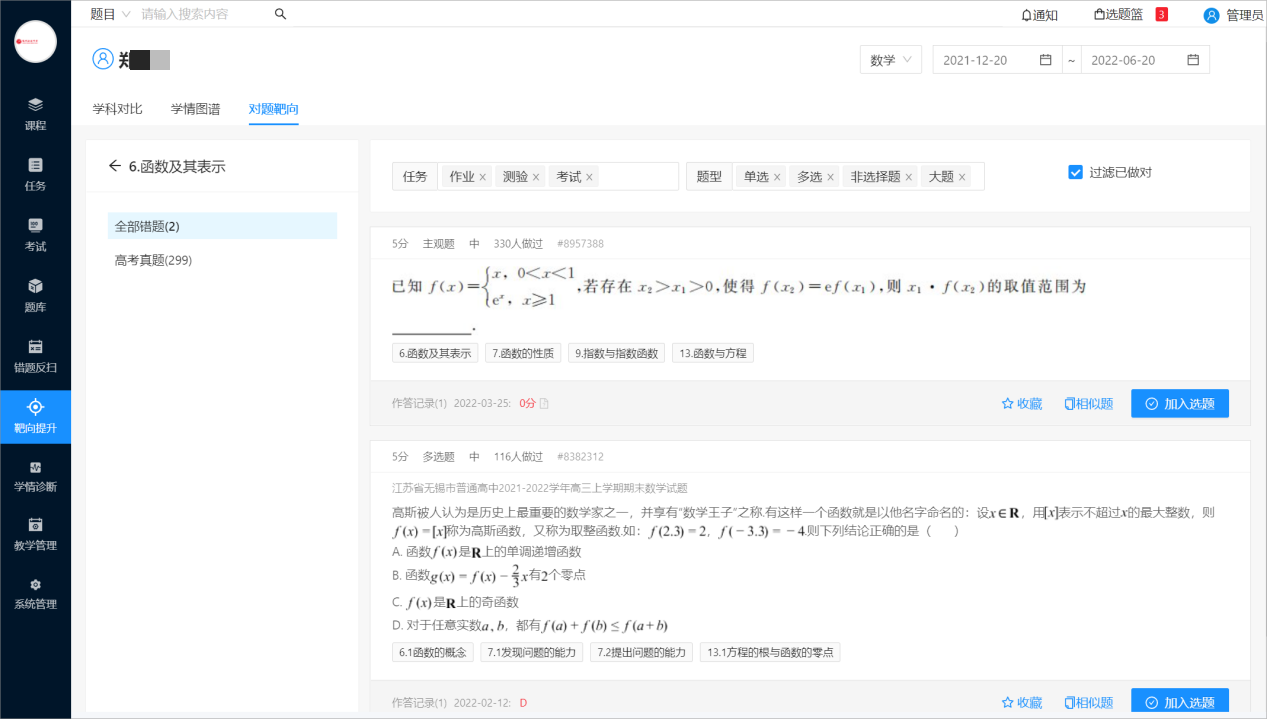Open 考试 in the sidebar
The width and height of the screenshot is (1267, 719).
tap(35, 235)
